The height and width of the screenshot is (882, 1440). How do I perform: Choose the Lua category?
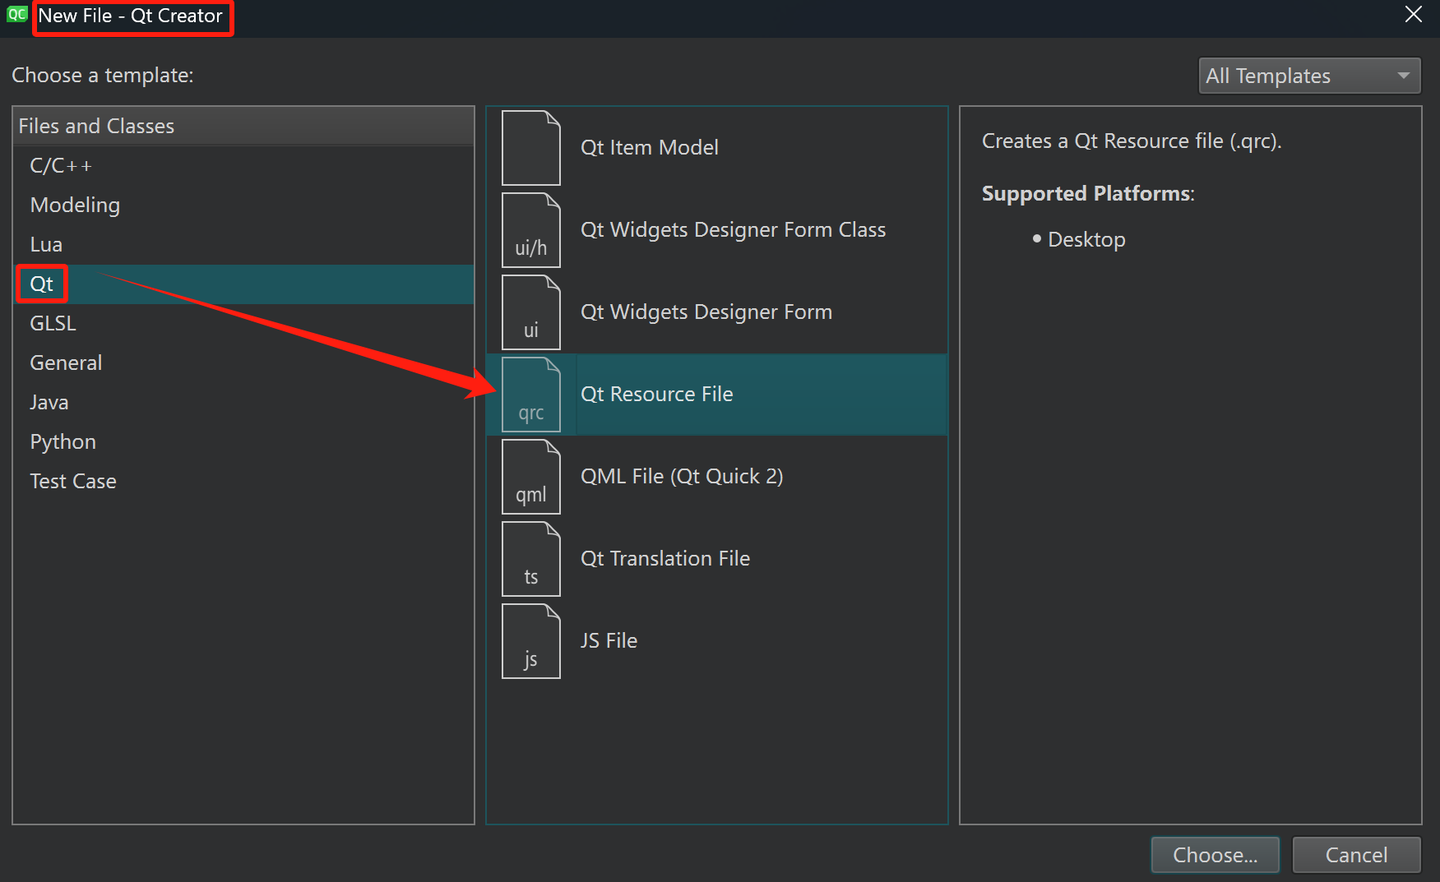click(x=243, y=245)
